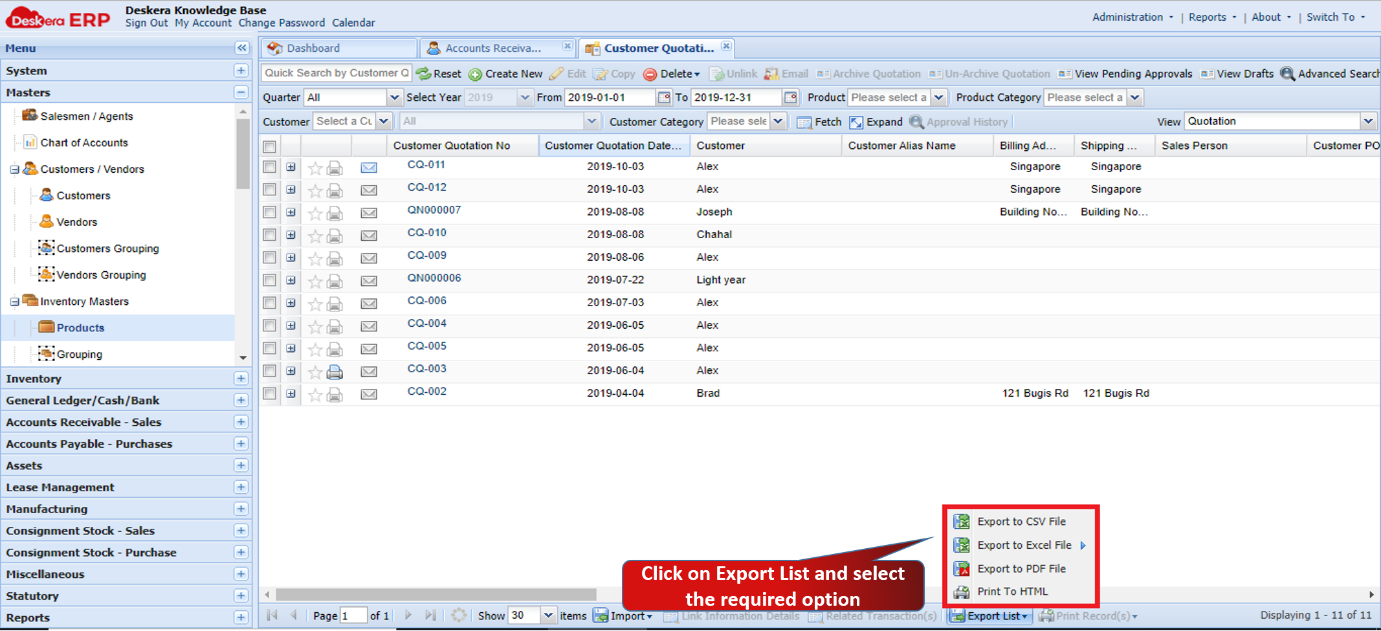Open View Pending Approvals
This screenshot has height=631, width=1381.
click(1126, 74)
